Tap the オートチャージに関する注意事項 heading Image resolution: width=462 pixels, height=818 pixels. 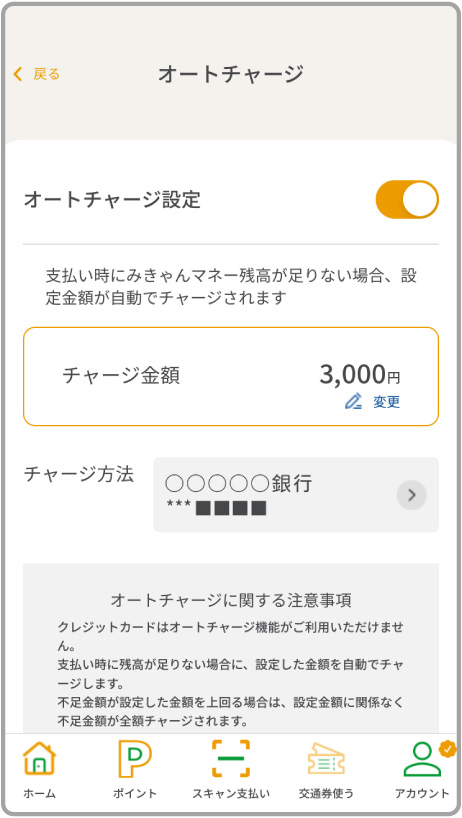(x=231, y=600)
